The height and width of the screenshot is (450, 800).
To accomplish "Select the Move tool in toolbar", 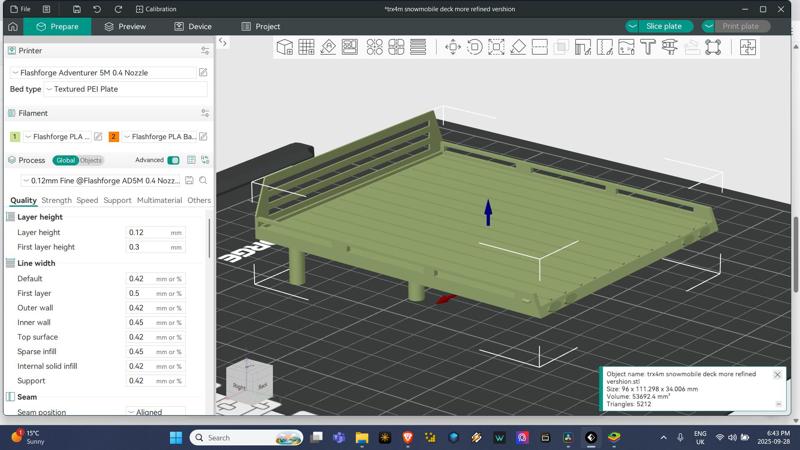I will coord(452,47).
